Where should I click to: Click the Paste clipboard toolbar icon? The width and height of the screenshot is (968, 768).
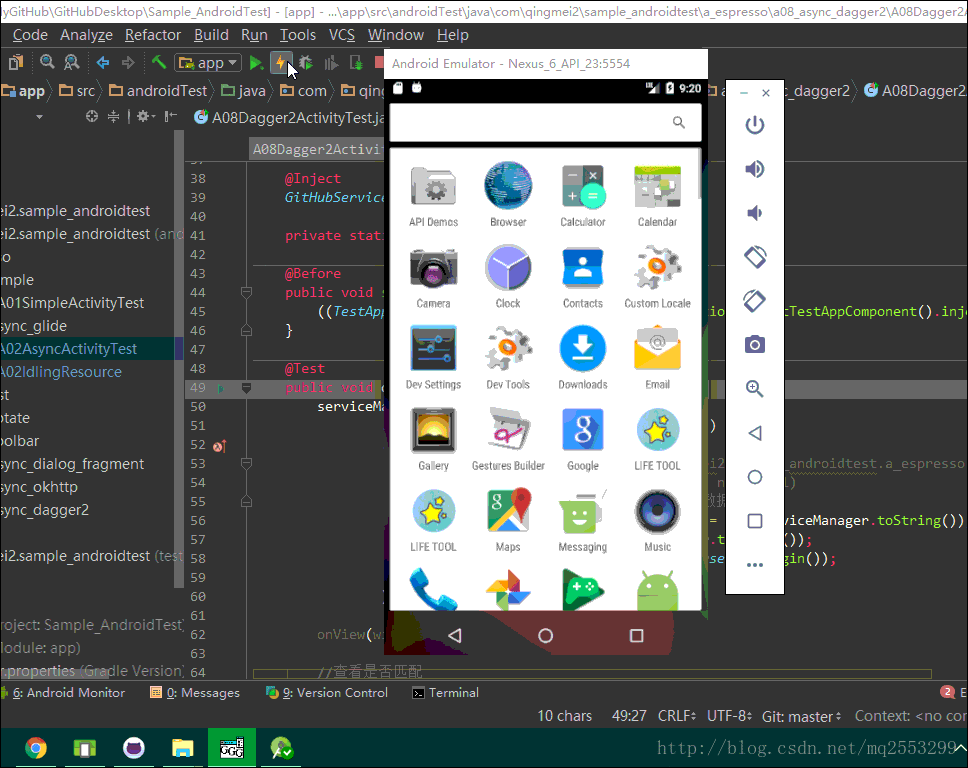16,62
